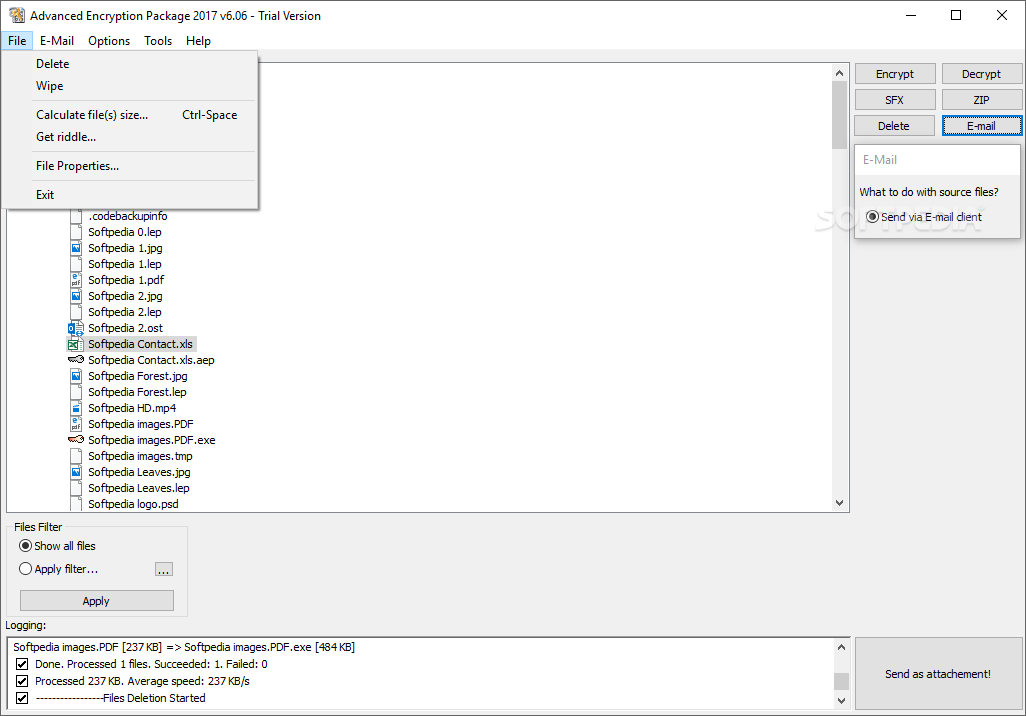This screenshot has height=716, width=1026.
Task: Click log line Softpedia images.PDF [237 KB]
Action: coord(184,647)
